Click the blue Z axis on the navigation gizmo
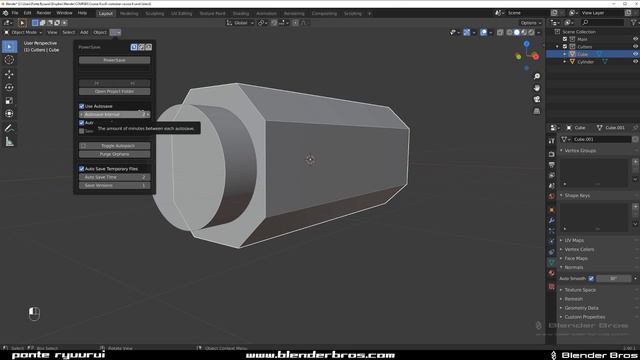 click(527, 44)
